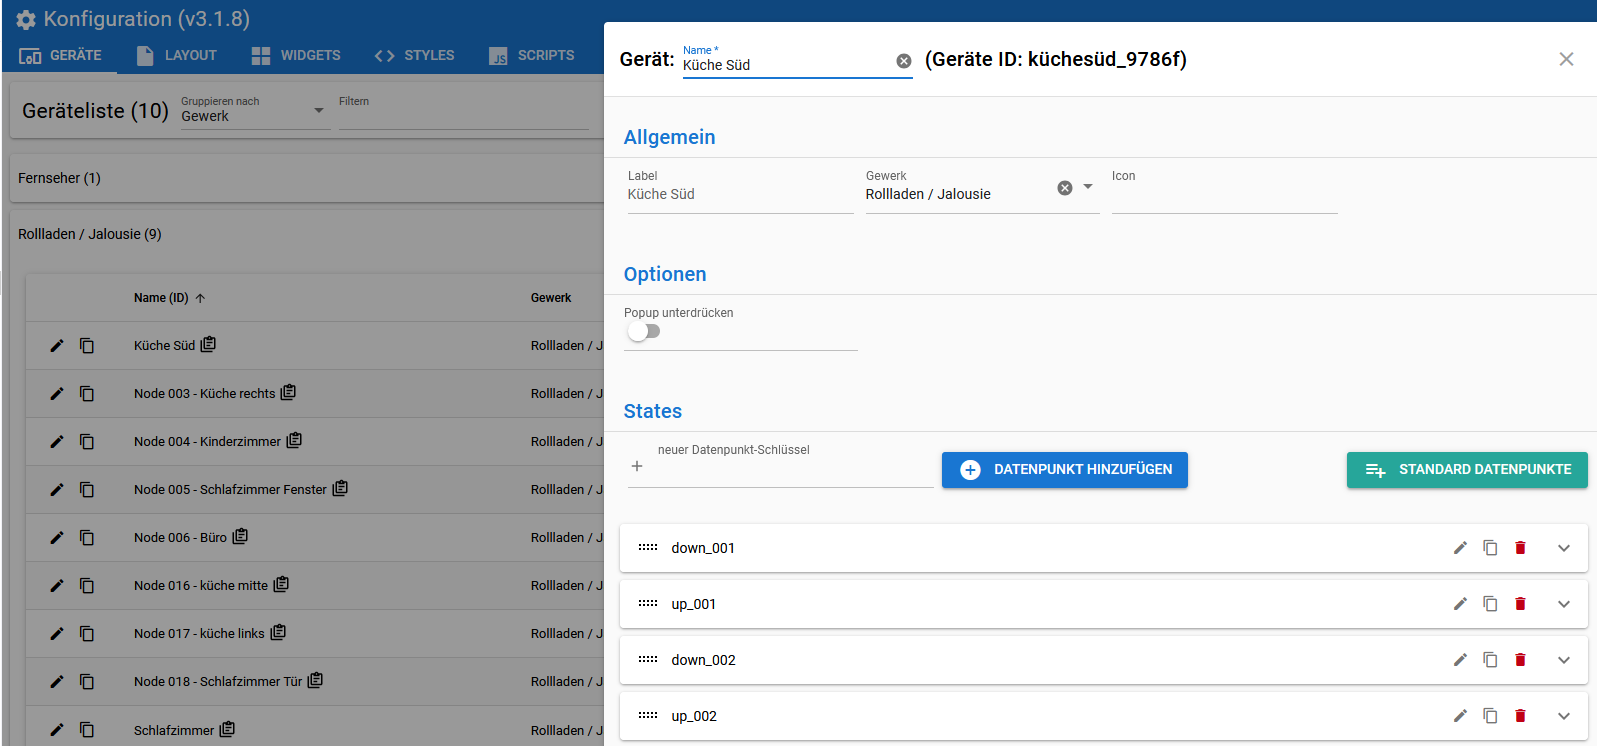This screenshot has width=1597, height=746.
Task: Delete the up_001 state
Action: coord(1520,604)
